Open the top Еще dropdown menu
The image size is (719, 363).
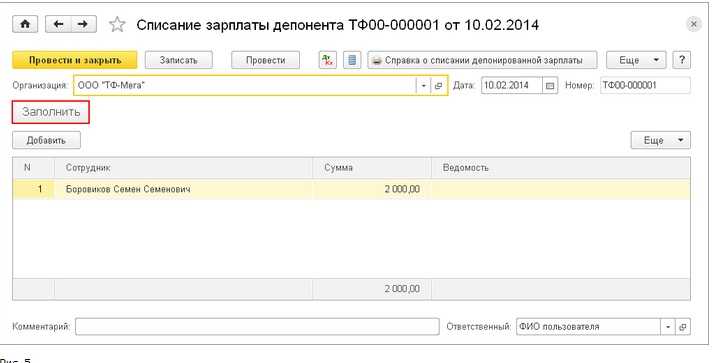pyautogui.click(x=636, y=60)
